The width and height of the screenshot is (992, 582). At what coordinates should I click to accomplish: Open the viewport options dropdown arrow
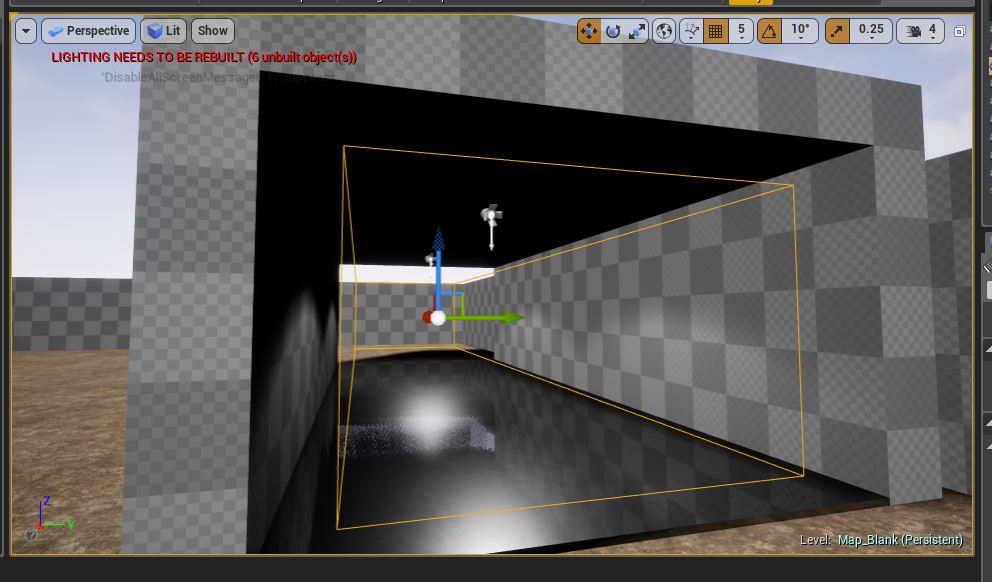pos(26,30)
